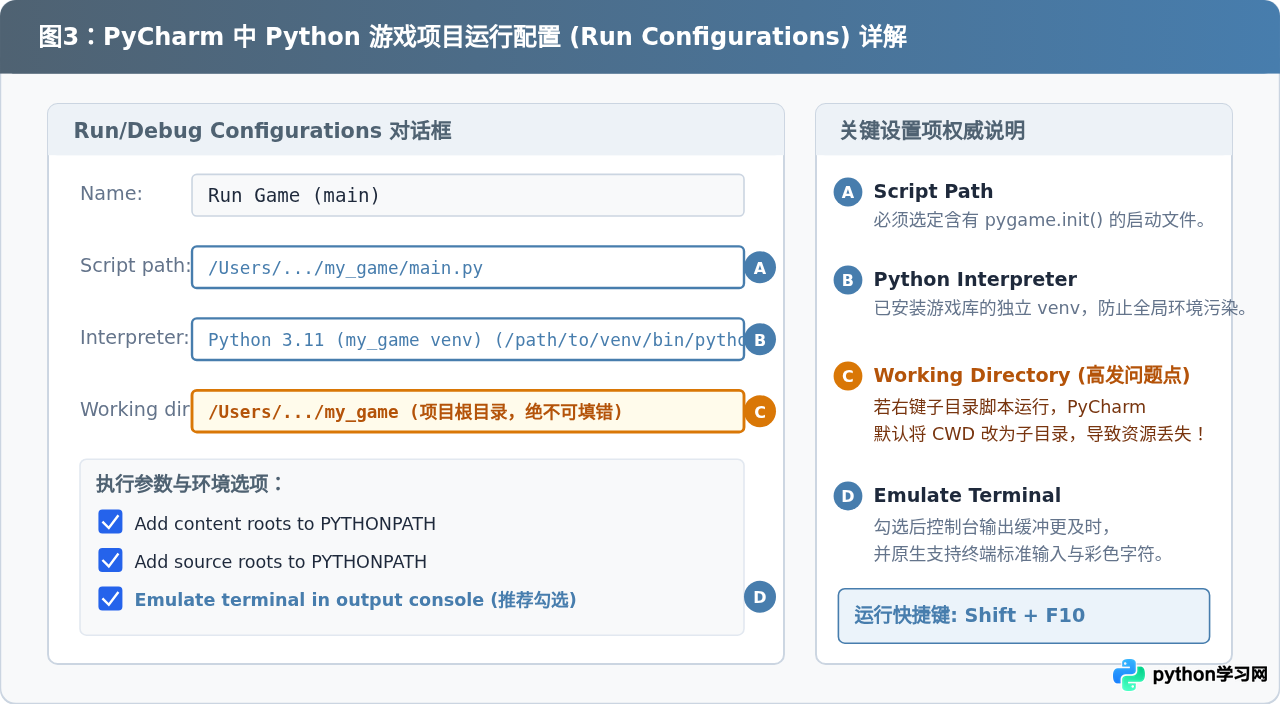Click the python学习网 text
1280x704 pixels.
point(1210,674)
